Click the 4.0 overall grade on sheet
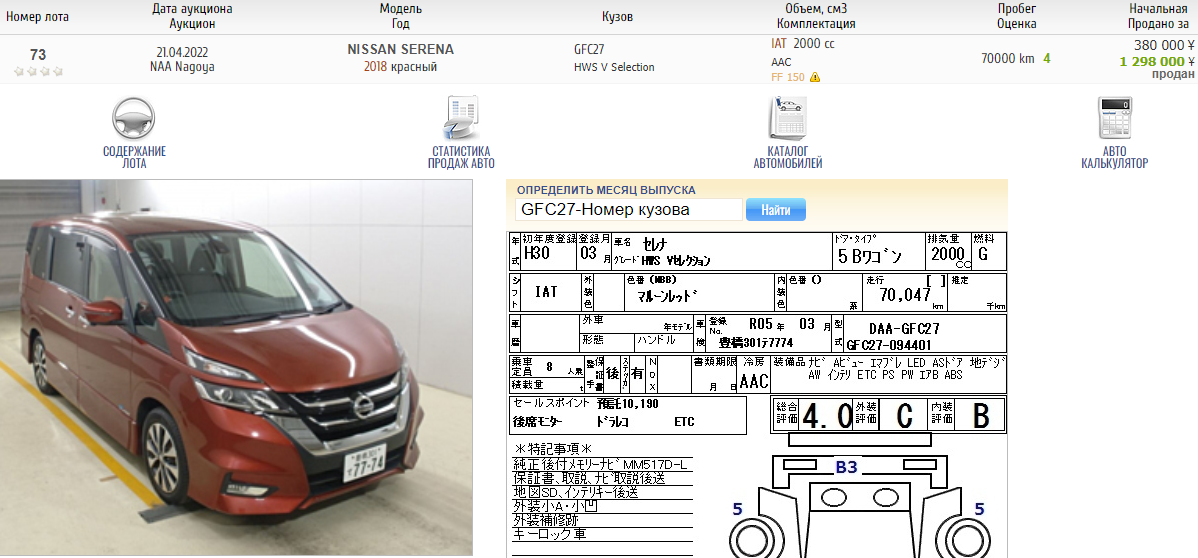 (827, 417)
